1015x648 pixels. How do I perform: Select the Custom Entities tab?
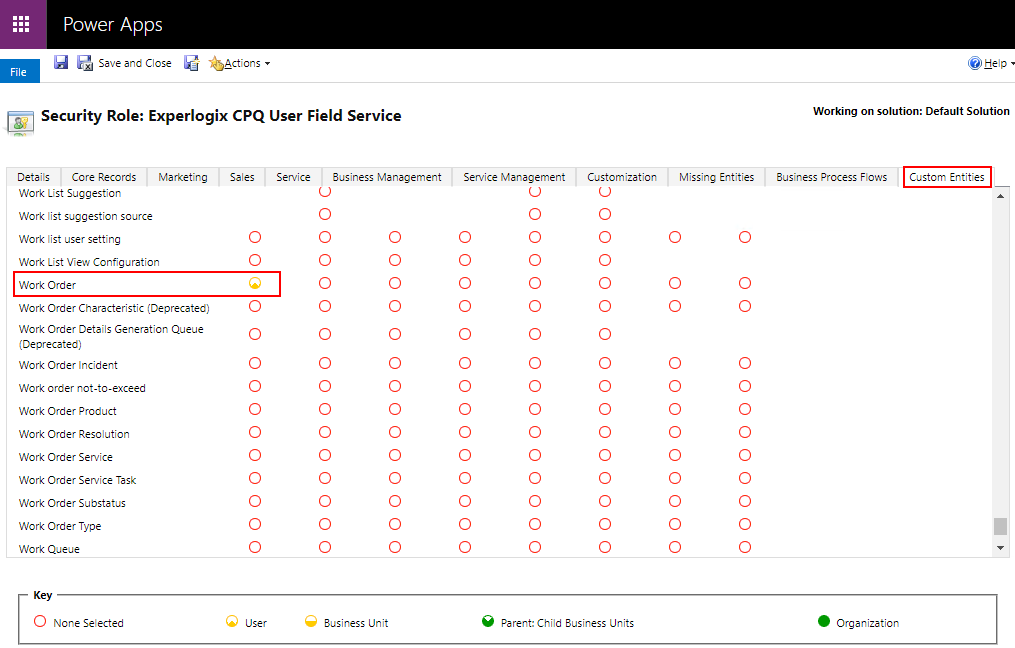[946, 177]
